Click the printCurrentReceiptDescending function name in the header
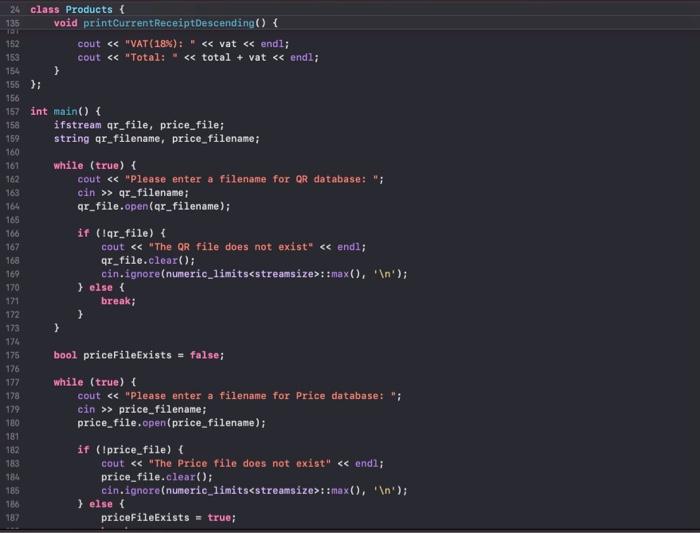The image size is (700, 533). coord(169,23)
